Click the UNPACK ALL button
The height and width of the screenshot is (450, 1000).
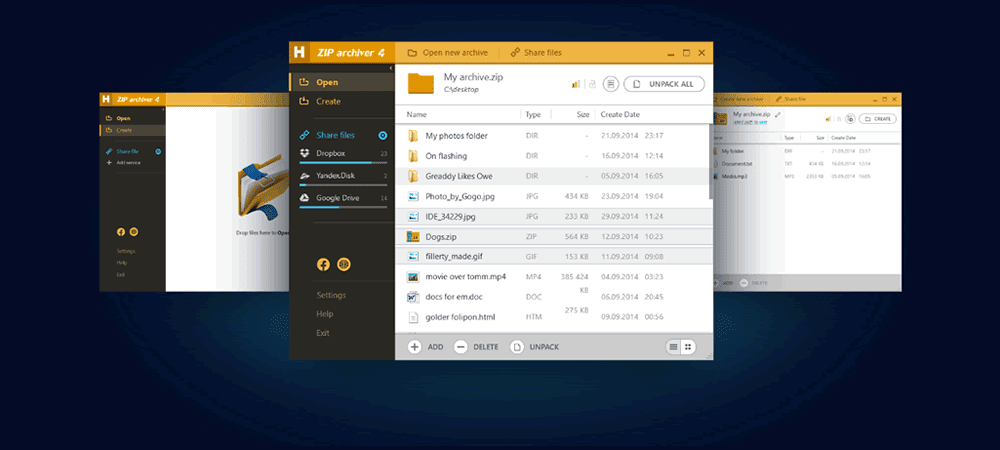(x=664, y=84)
